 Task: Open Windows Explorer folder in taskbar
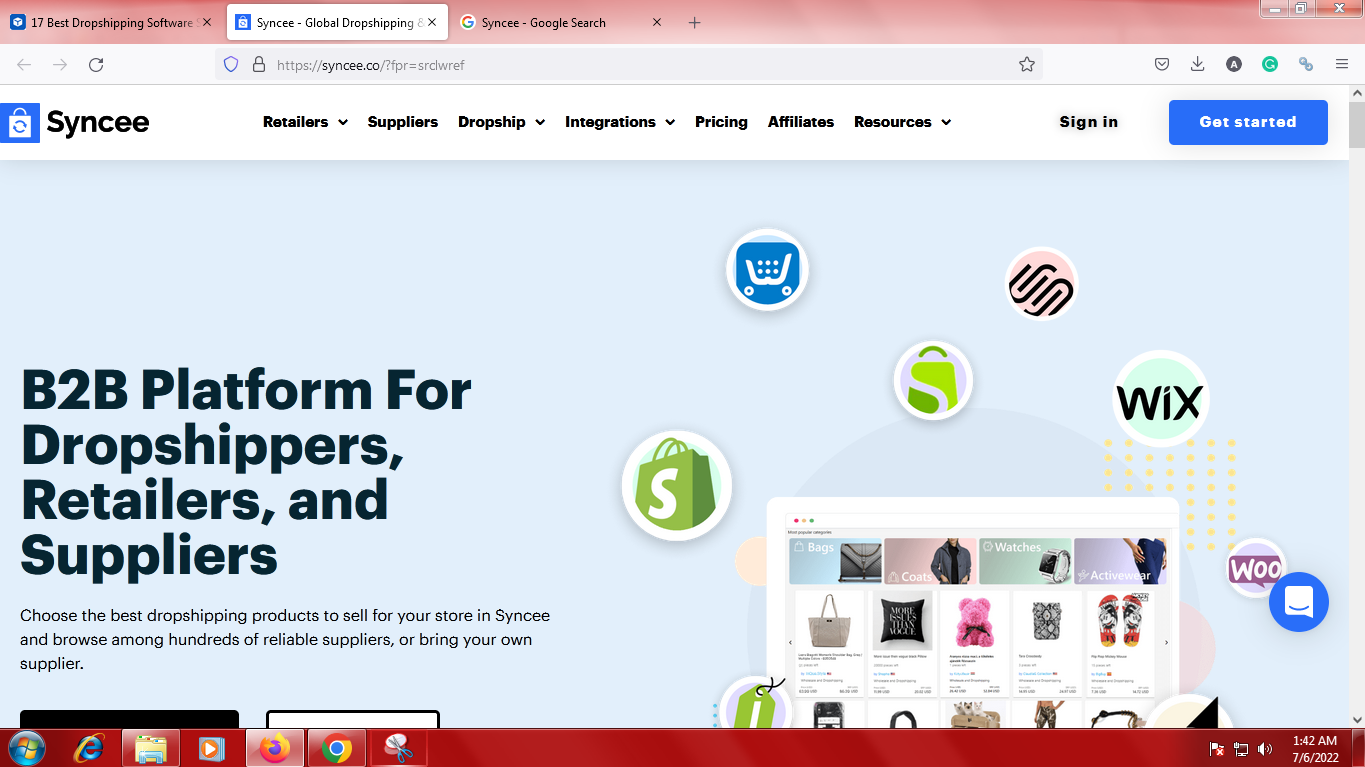click(151, 748)
